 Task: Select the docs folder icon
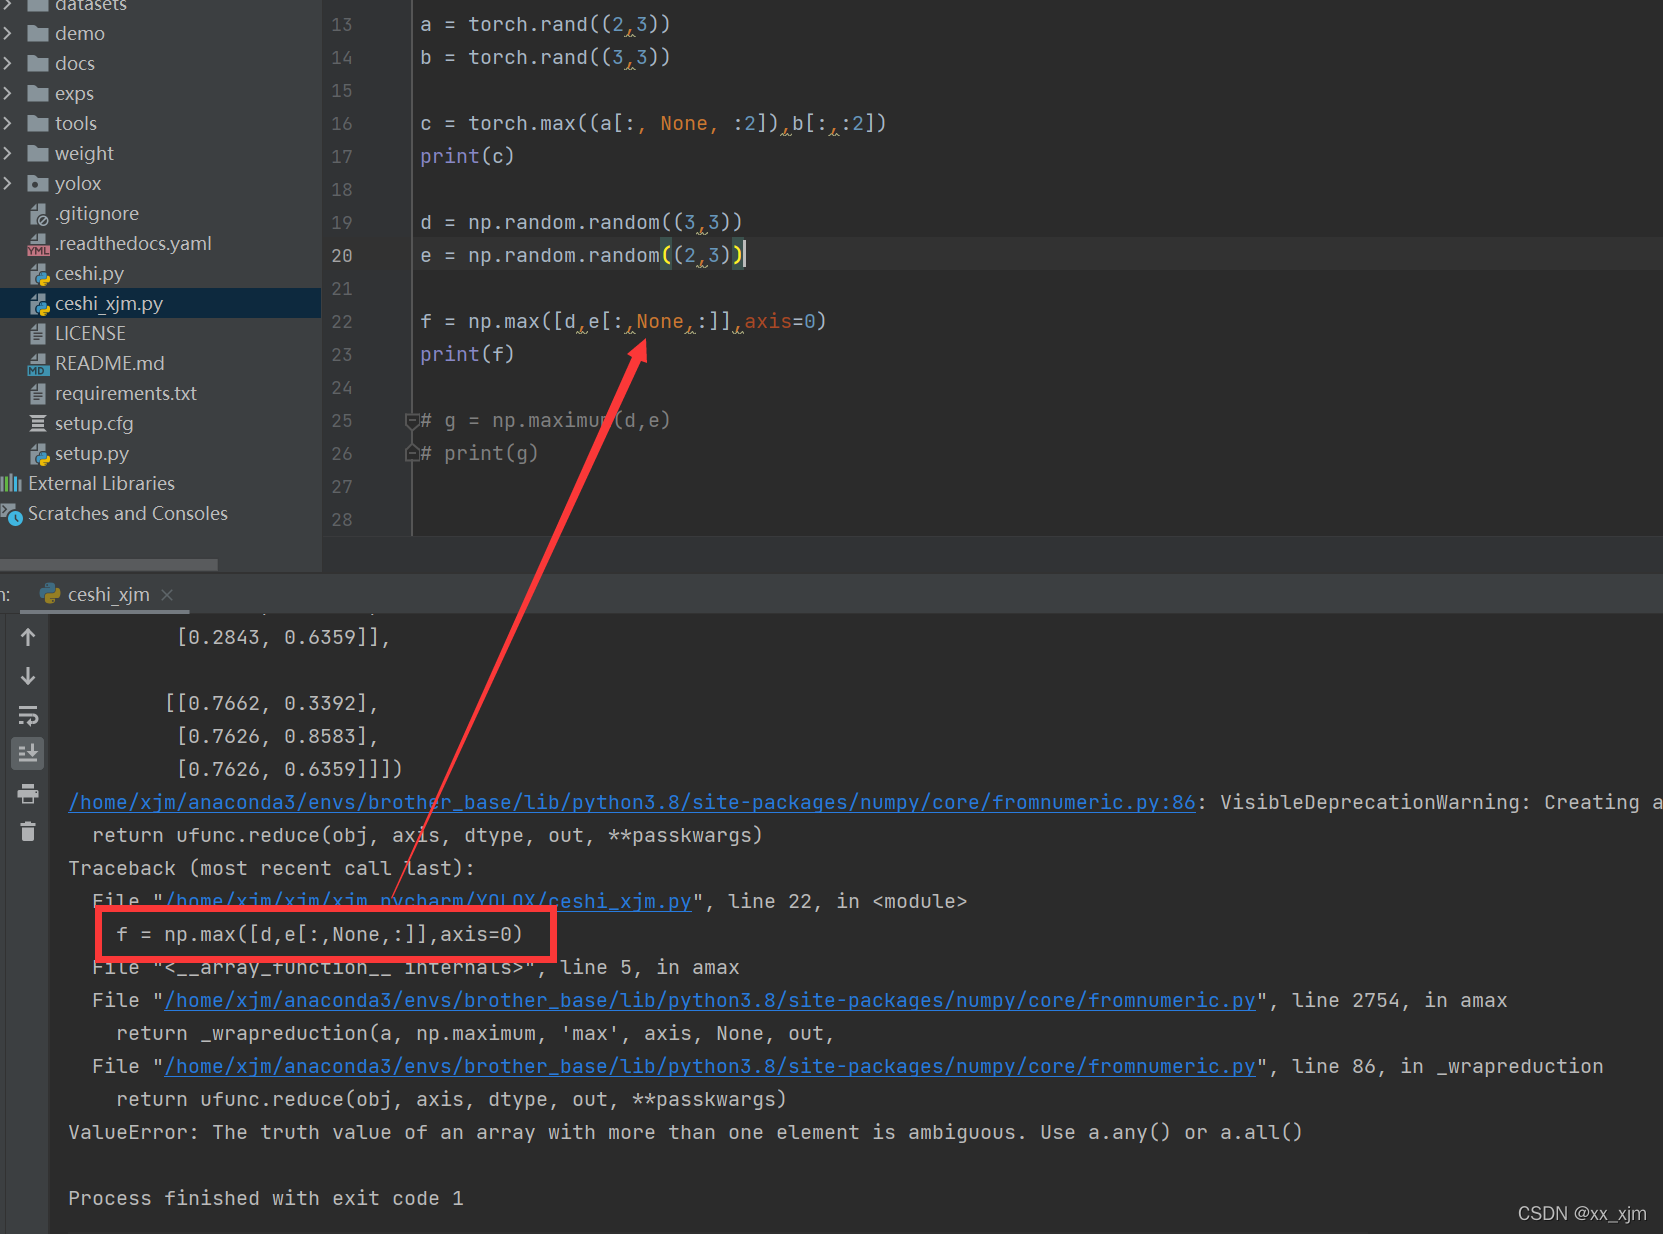tap(38, 64)
